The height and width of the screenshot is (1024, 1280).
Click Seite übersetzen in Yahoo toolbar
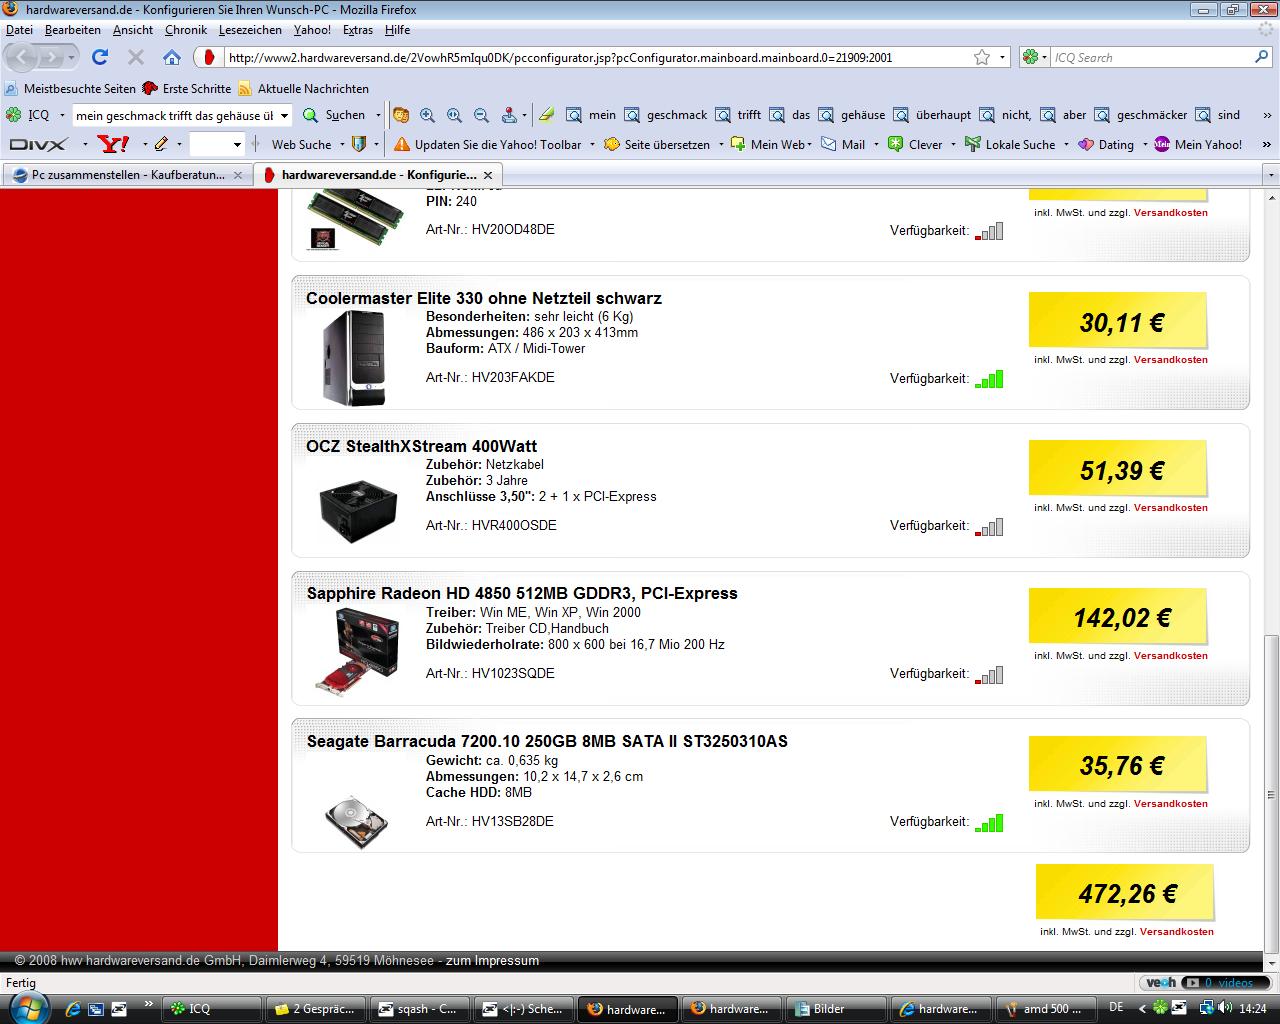pyautogui.click(x=658, y=144)
